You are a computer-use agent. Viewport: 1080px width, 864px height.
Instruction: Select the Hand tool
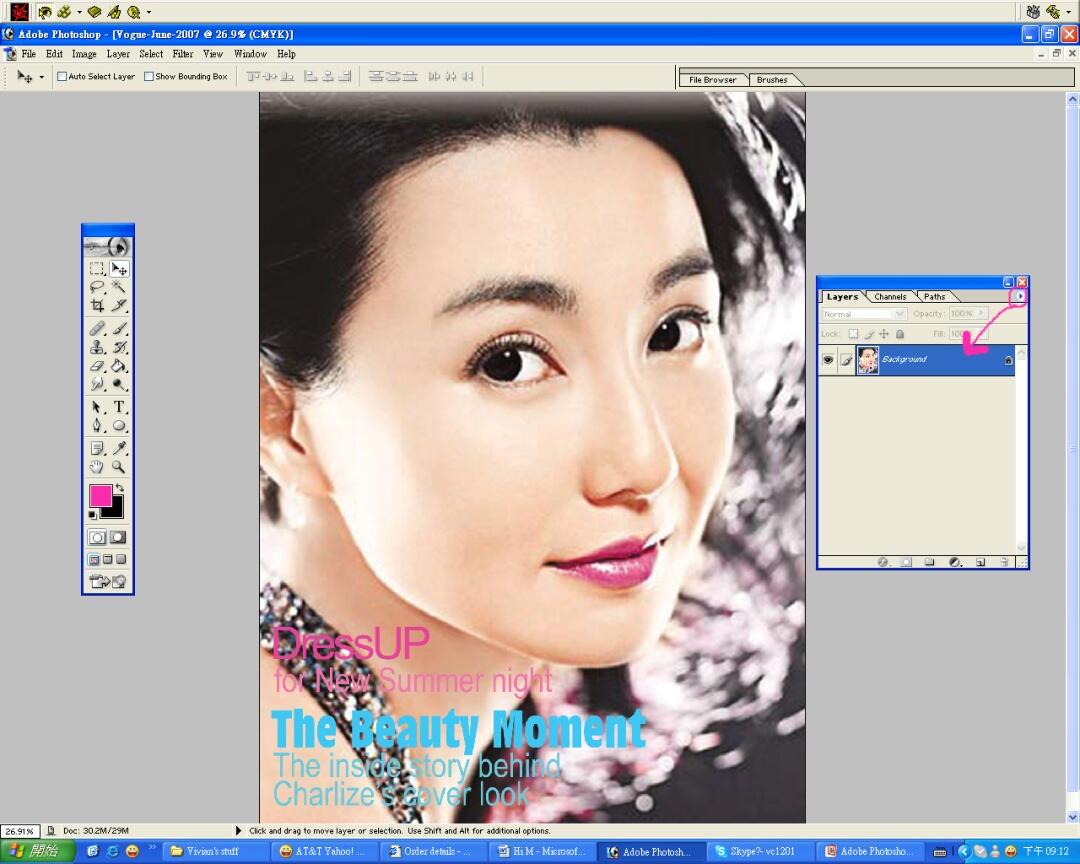[97, 467]
